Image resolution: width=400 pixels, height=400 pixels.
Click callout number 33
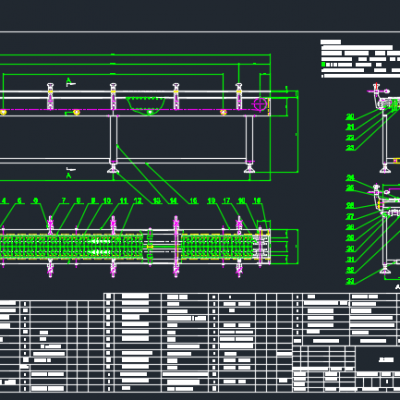(x=350, y=281)
